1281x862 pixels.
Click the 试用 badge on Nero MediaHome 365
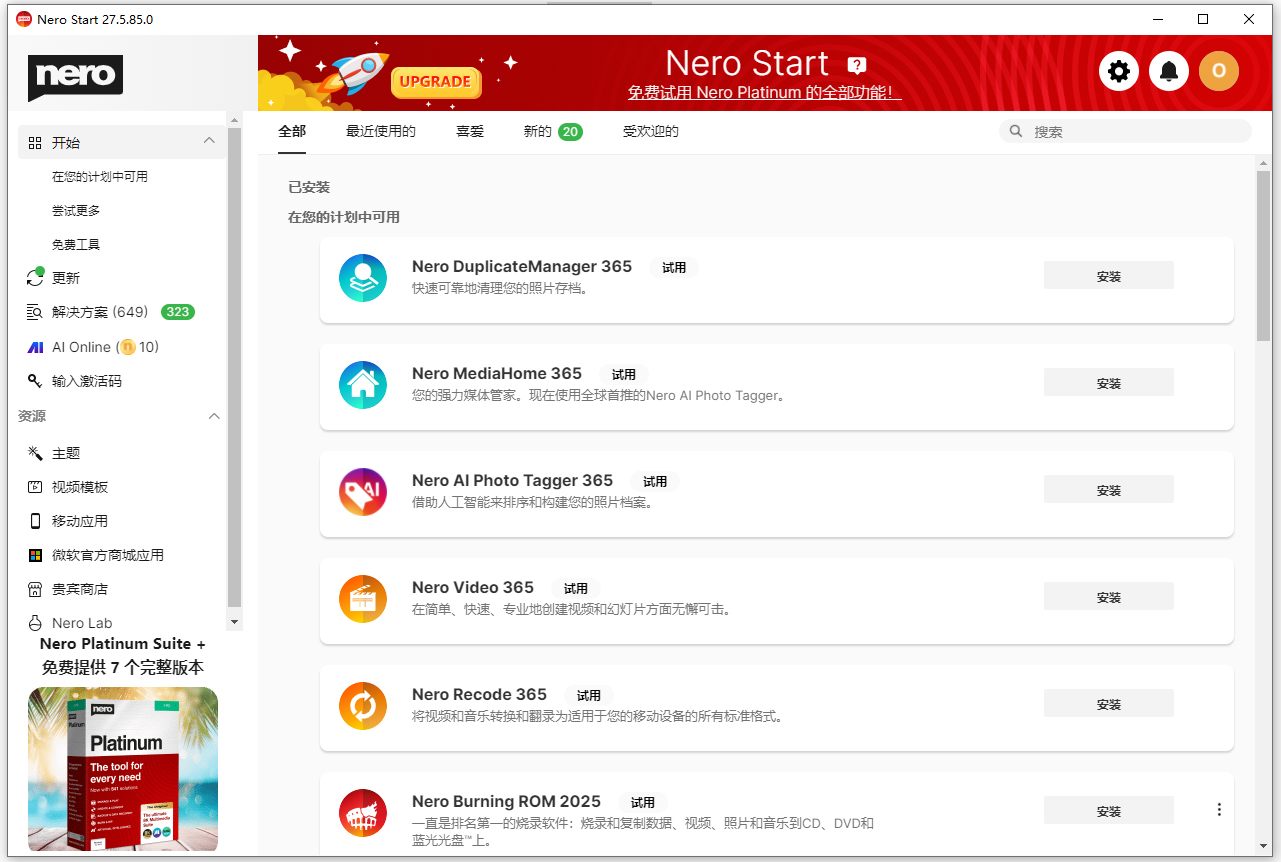(624, 374)
